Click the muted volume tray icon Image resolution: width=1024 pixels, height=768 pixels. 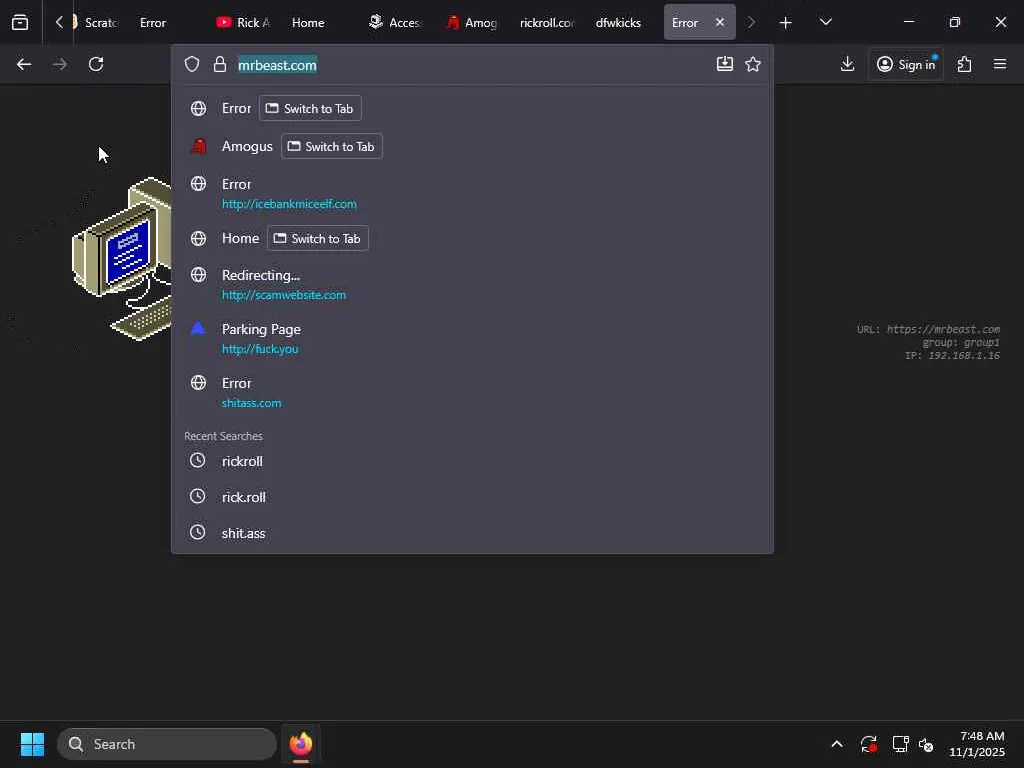click(x=926, y=744)
